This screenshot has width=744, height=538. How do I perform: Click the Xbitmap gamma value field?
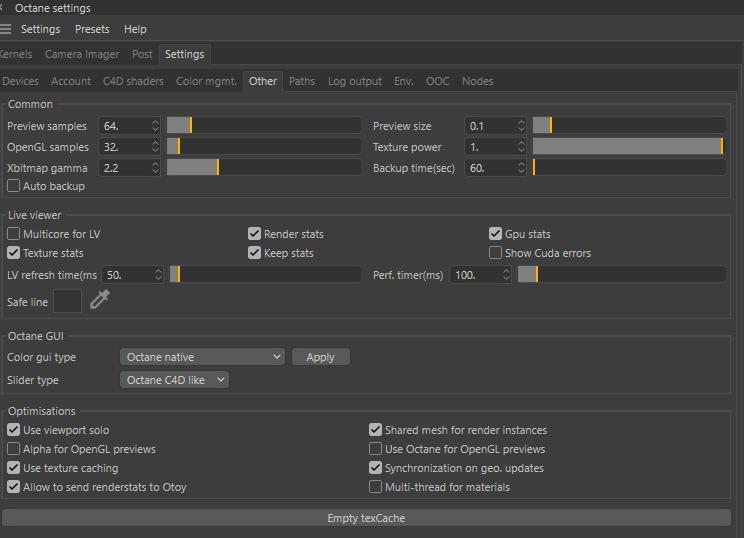coord(129,167)
